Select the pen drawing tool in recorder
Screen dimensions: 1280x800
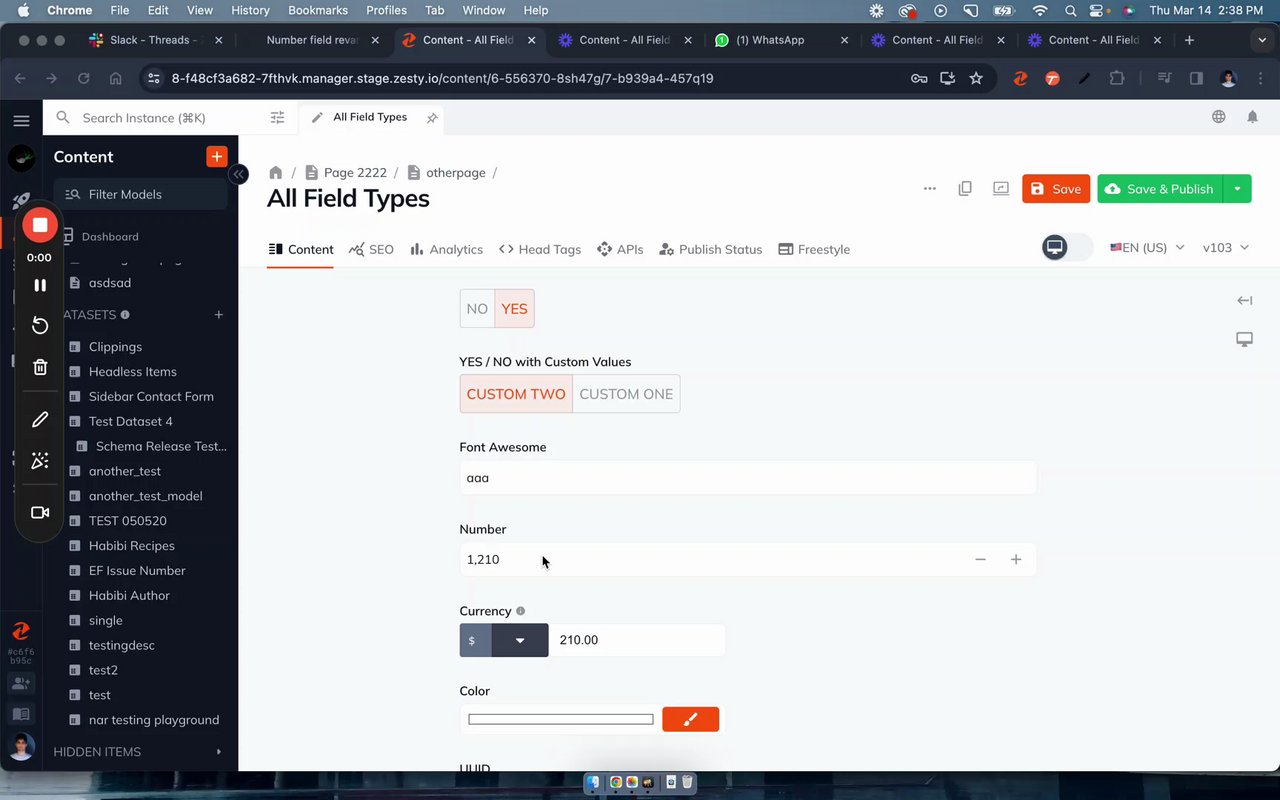pos(40,420)
